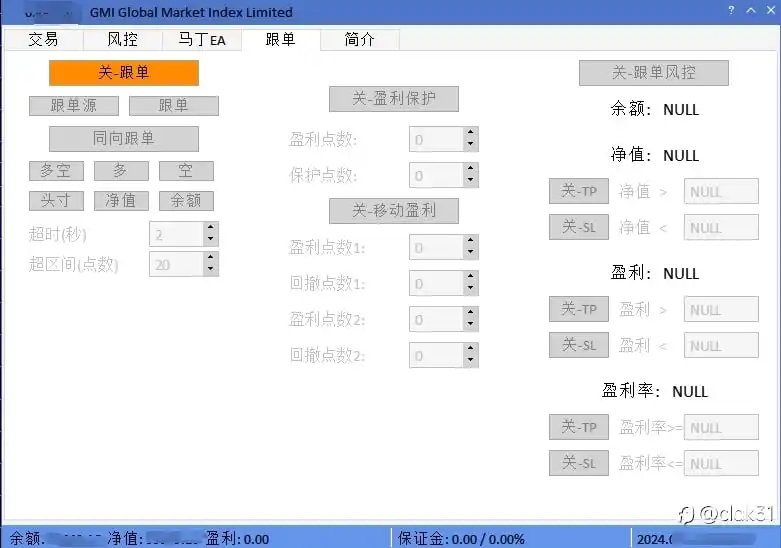Increase the 超时(秒) value with up arrow
This screenshot has width=781, height=548.
point(211,228)
